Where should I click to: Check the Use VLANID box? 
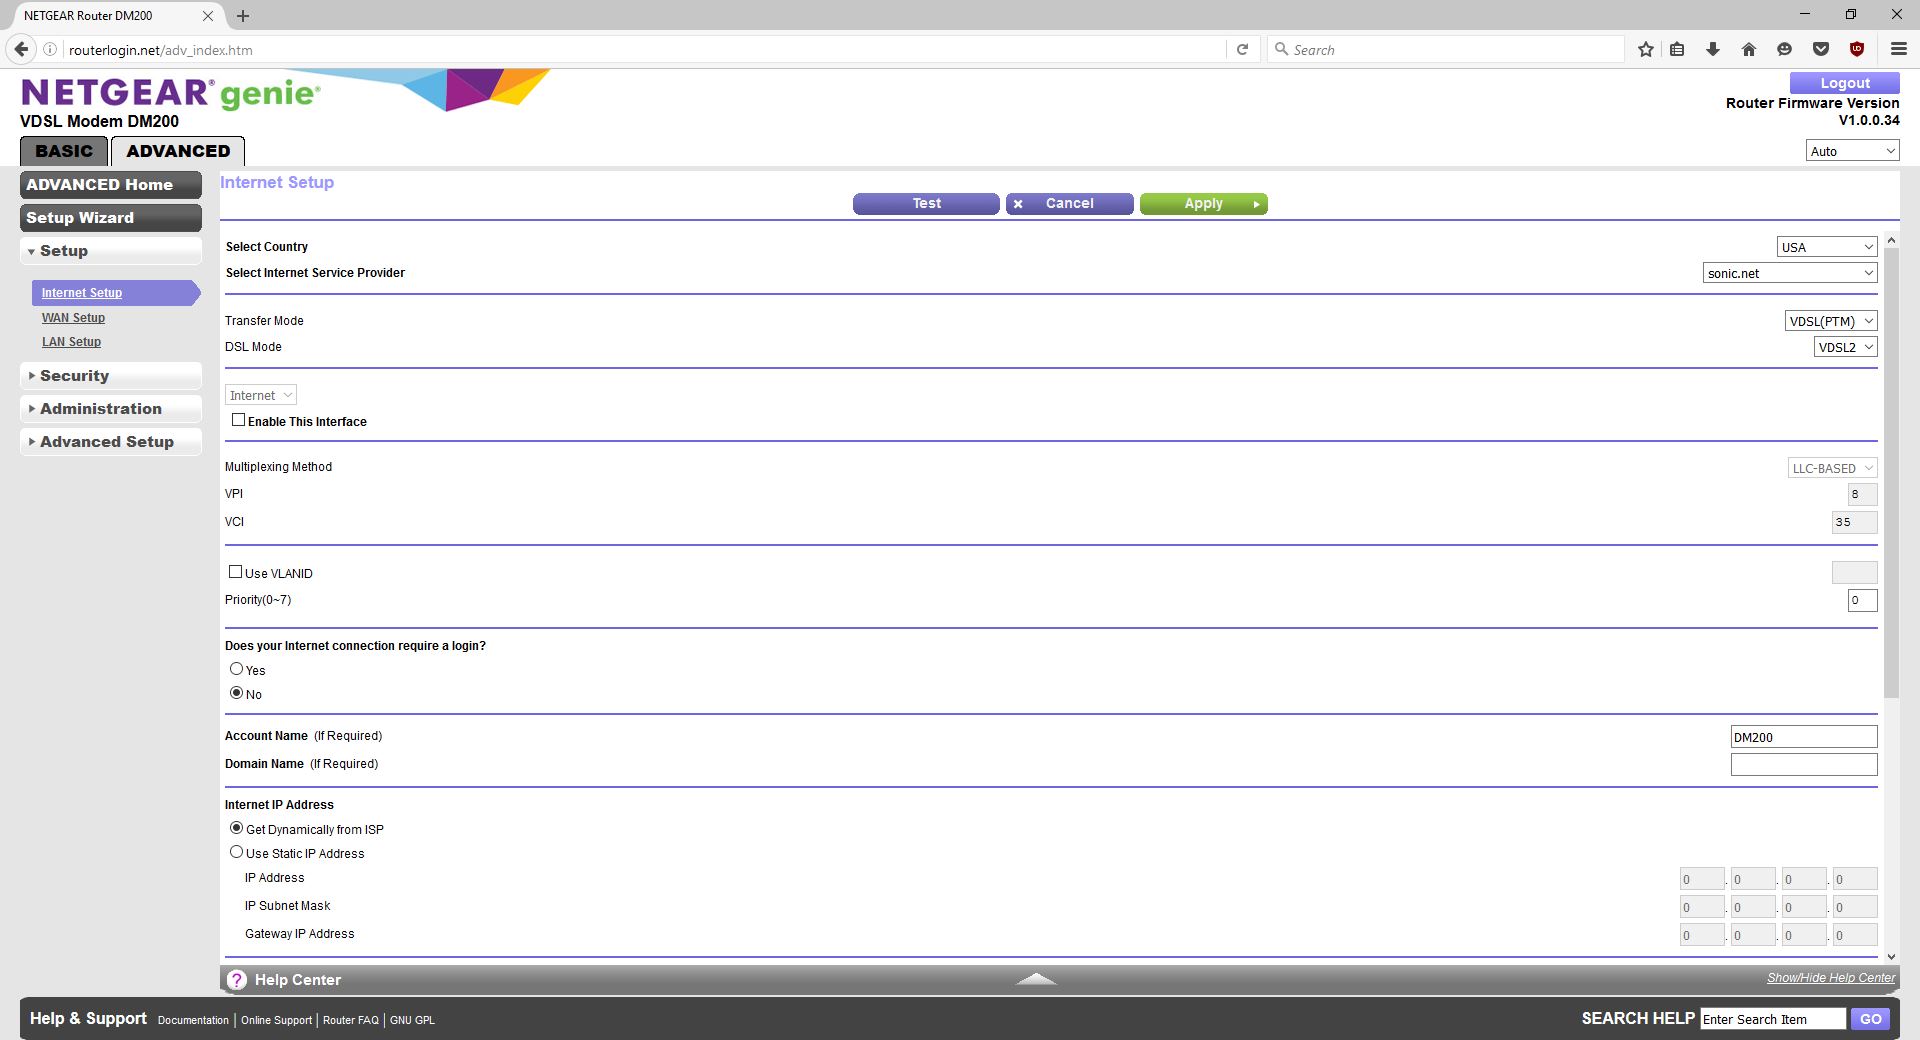235,572
